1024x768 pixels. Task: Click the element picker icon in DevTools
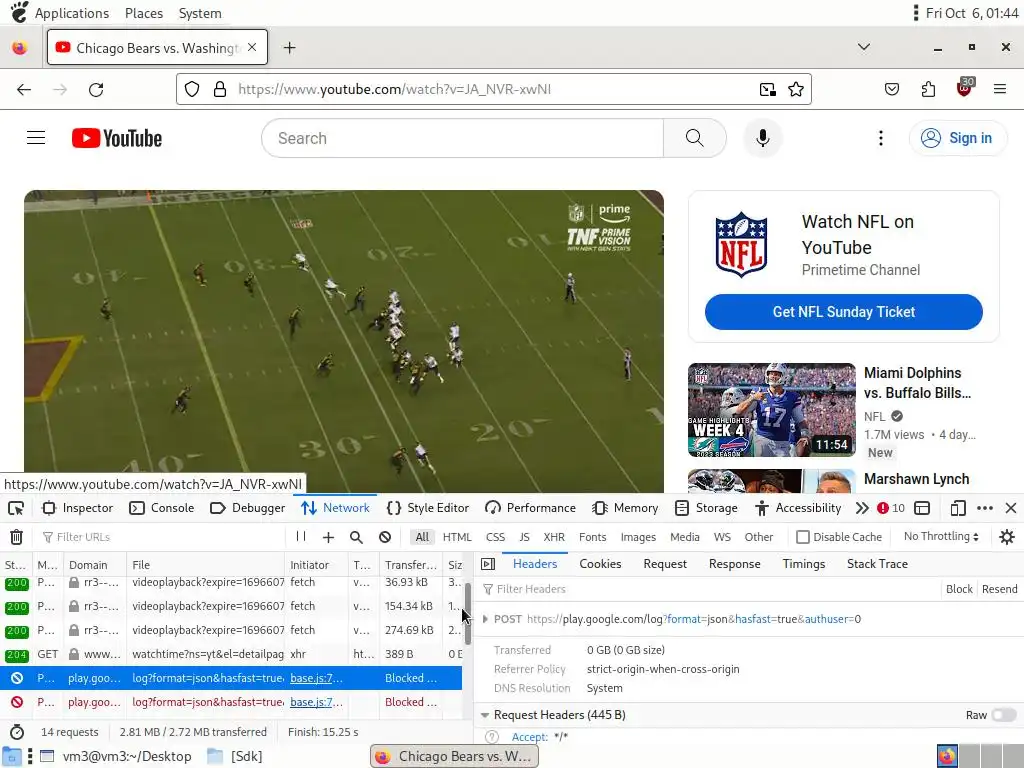16,508
